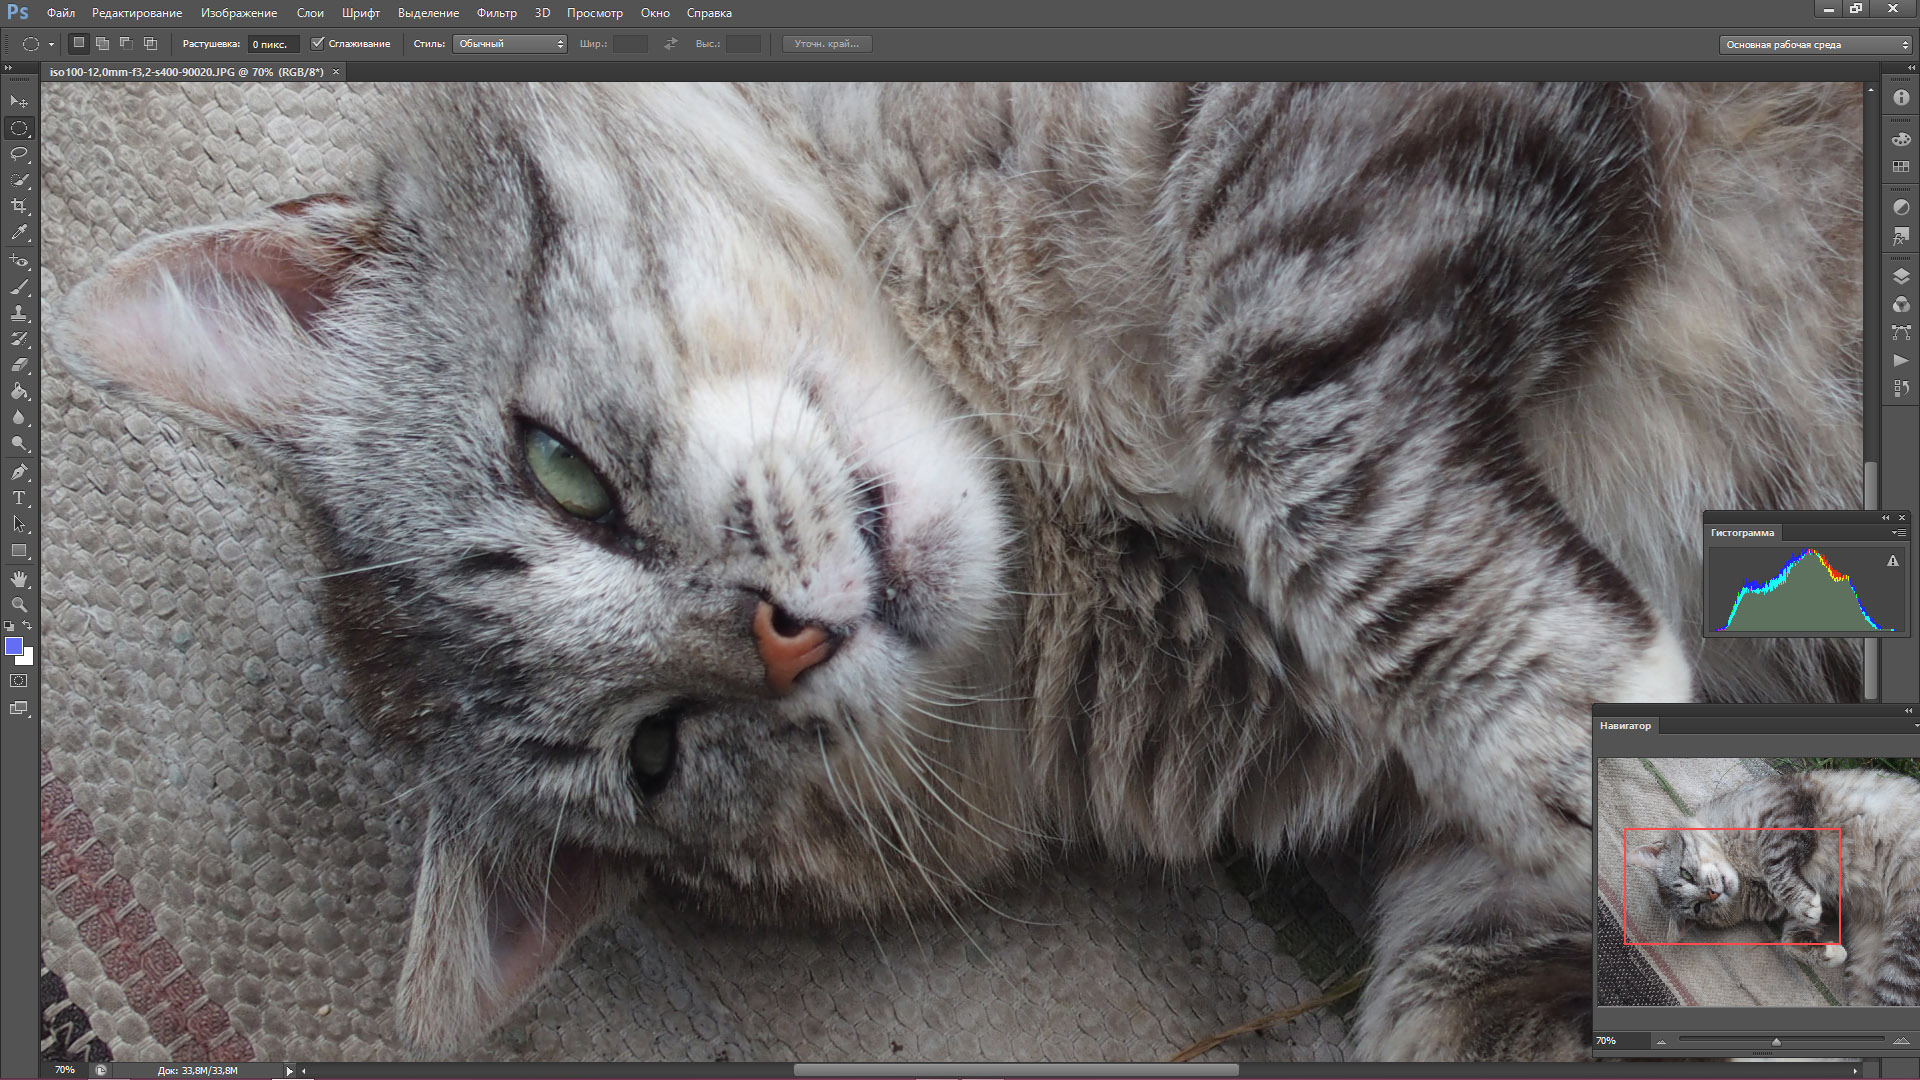This screenshot has height=1080, width=1920.
Task: Select the Horizontal Type tool
Action: pos(19,497)
